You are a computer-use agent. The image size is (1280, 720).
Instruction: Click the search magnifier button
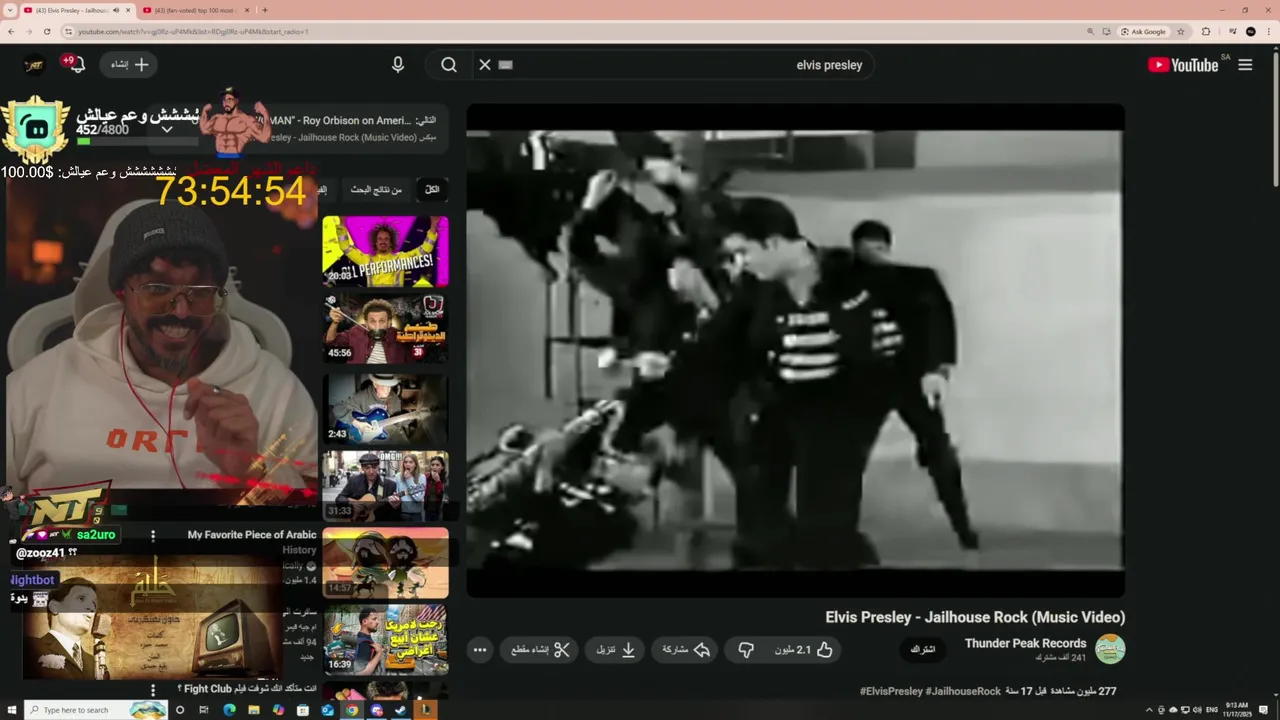pos(449,65)
